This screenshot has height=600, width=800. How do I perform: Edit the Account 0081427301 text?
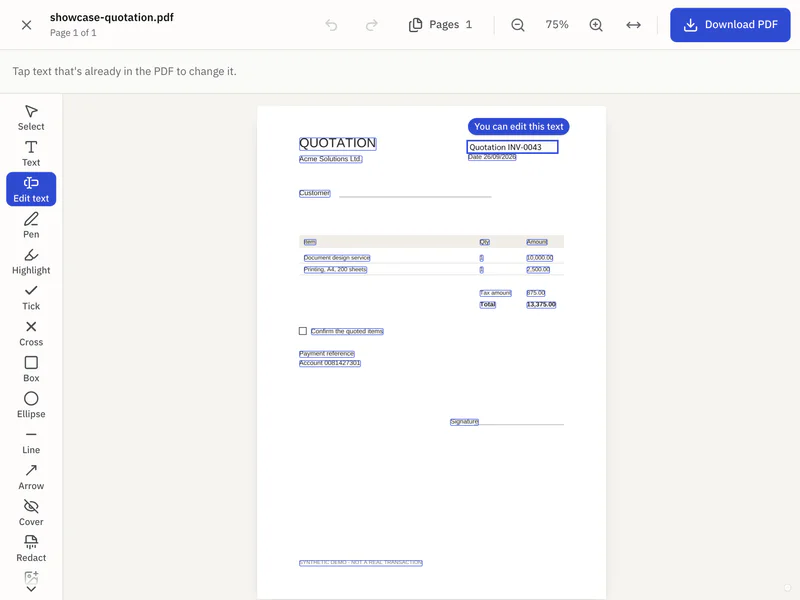330,363
